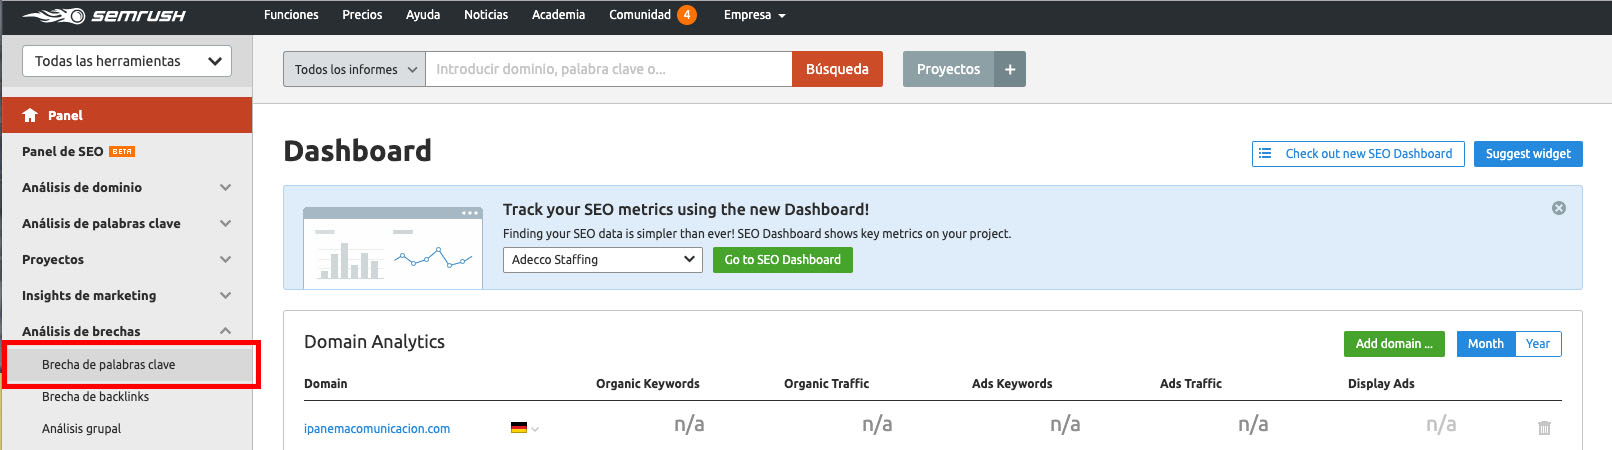Select Análisis grupal
This screenshot has height=450, width=1612.
pos(126,428)
